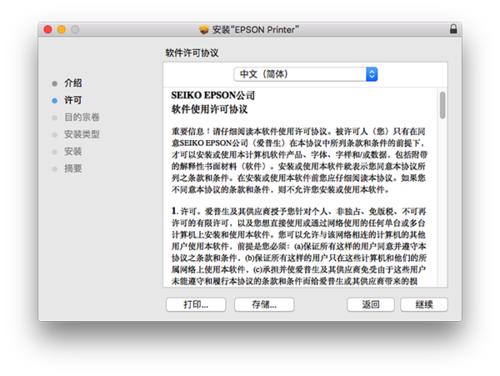Click the 存储... button
Screen dimensions: 500x376
coord(264,304)
